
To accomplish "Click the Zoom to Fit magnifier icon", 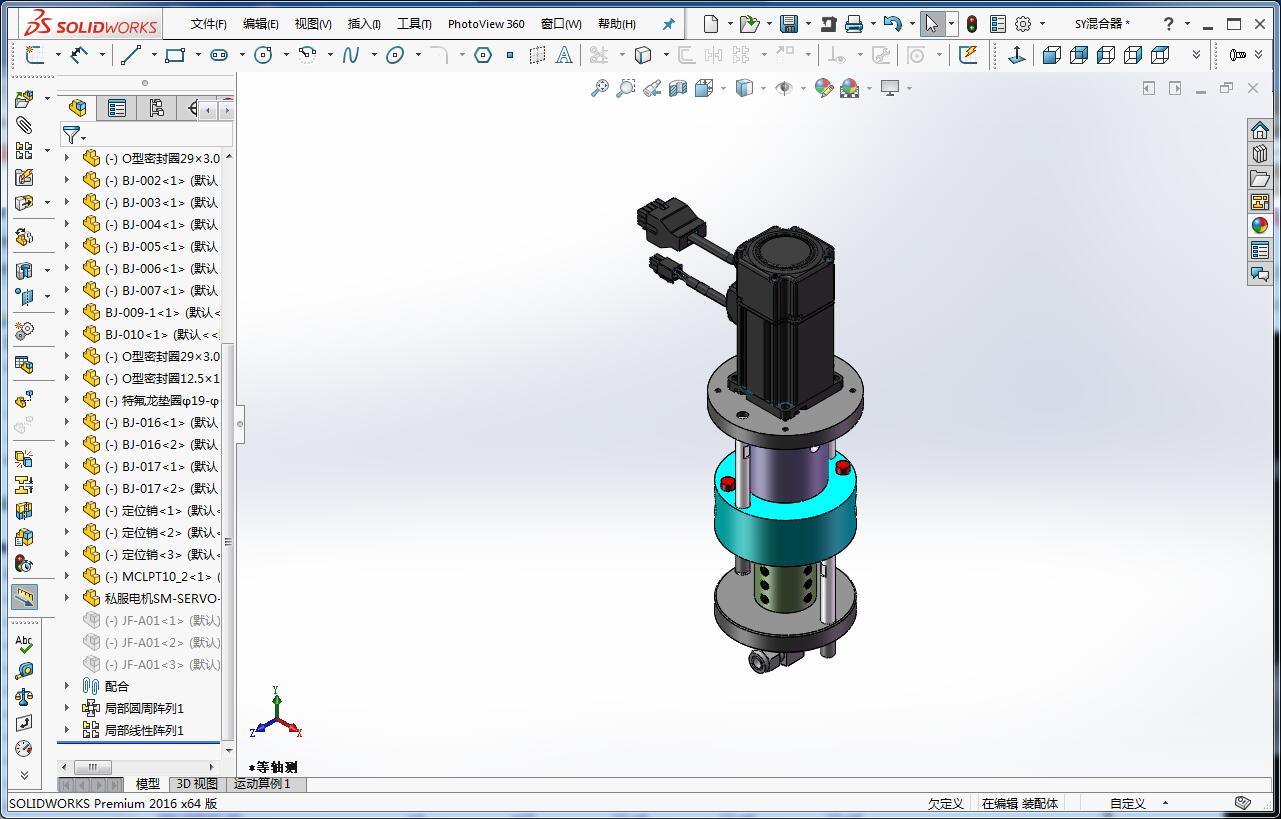I will point(600,88).
